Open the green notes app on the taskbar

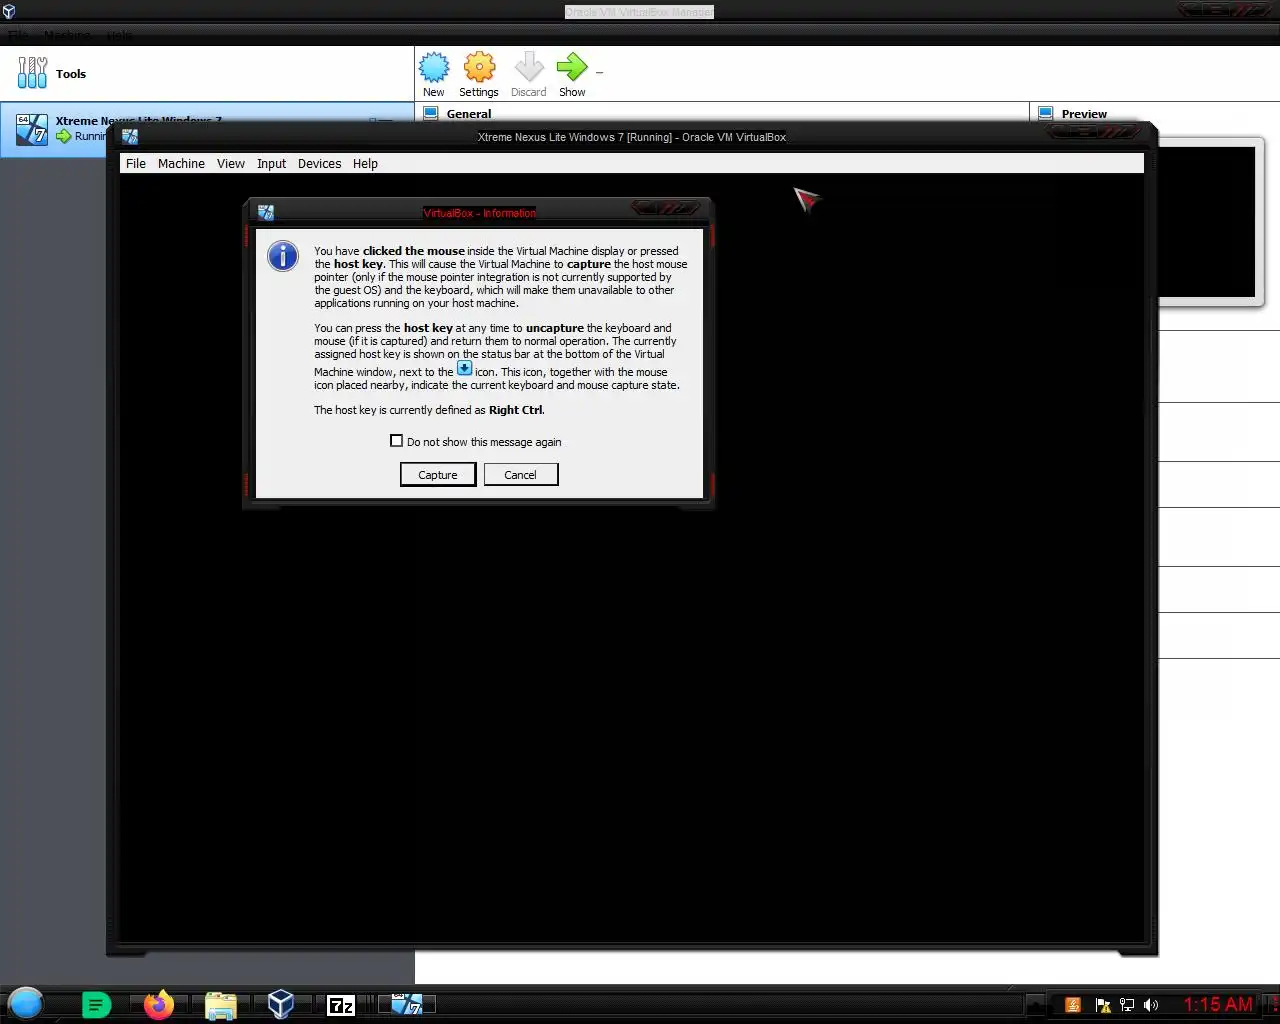(x=96, y=1005)
